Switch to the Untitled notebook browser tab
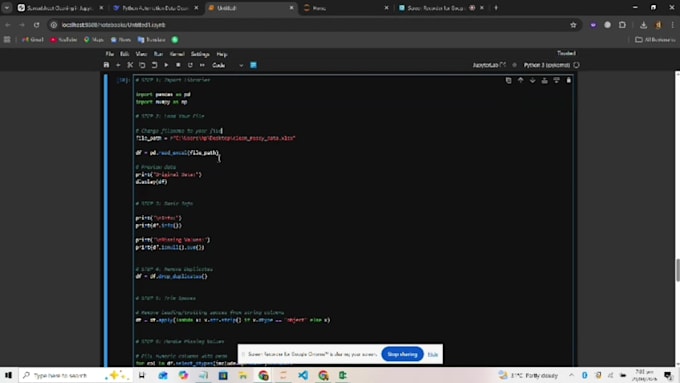The width and height of the screenshot is (680, 383). 251,8
